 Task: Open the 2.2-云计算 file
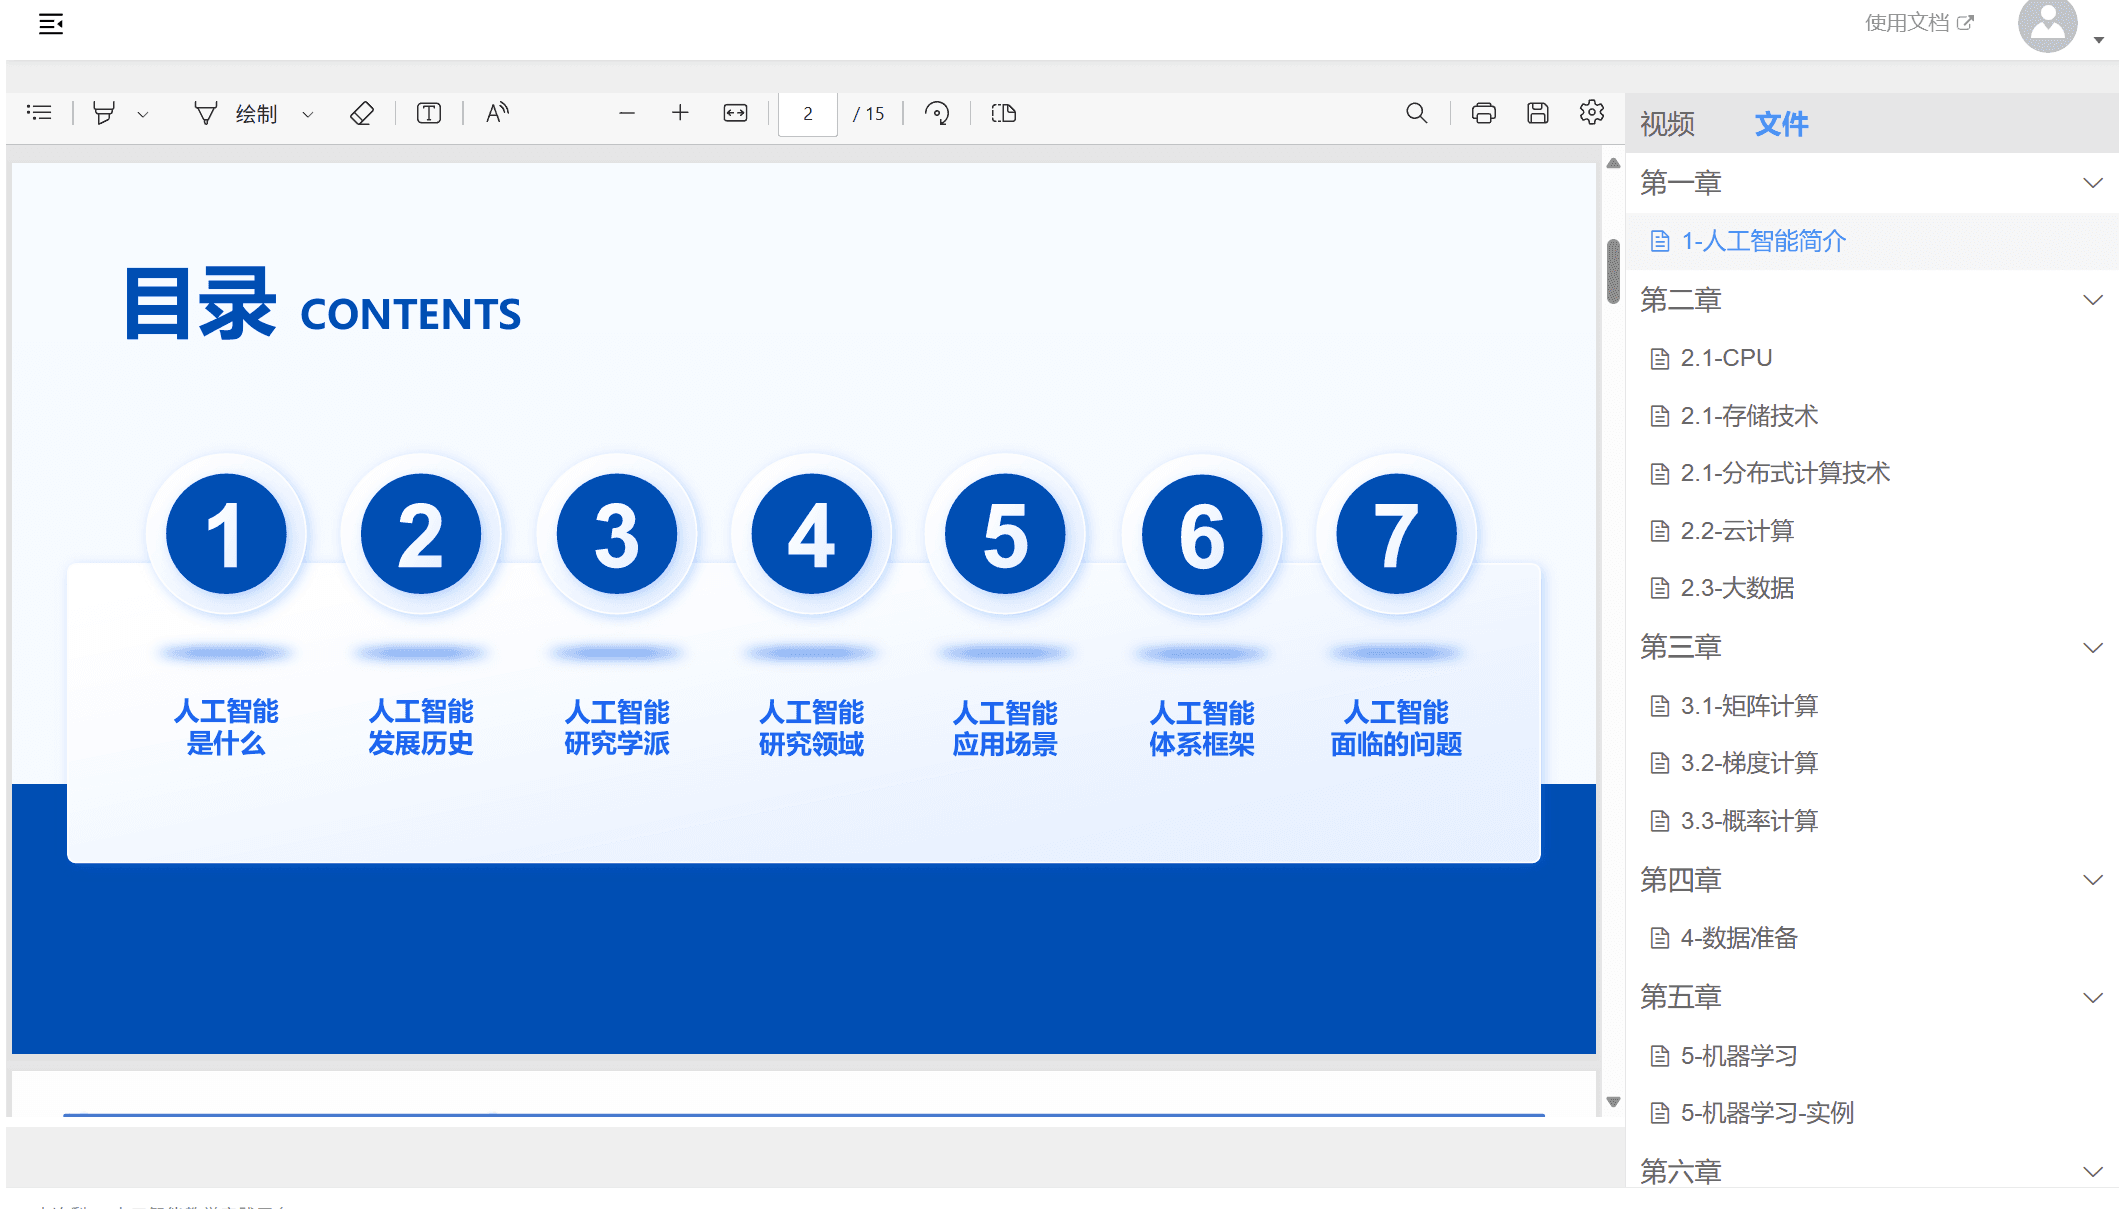1736,531
